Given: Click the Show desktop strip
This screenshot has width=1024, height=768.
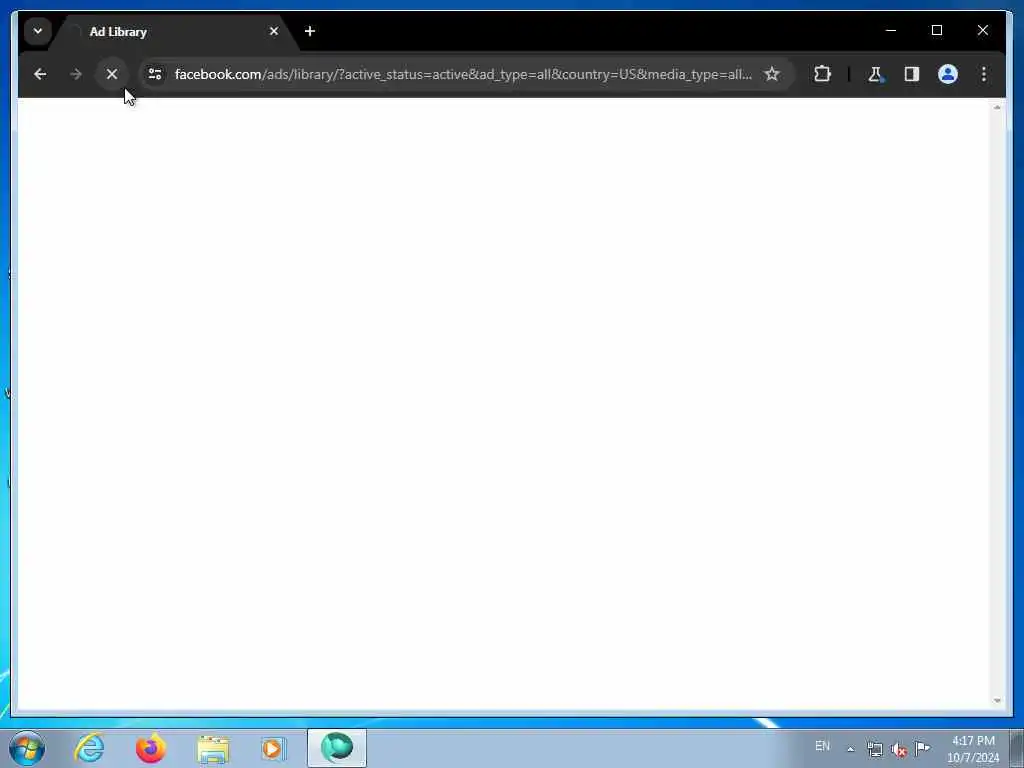Looking at the screenshot, I should tap(1017, 749).
